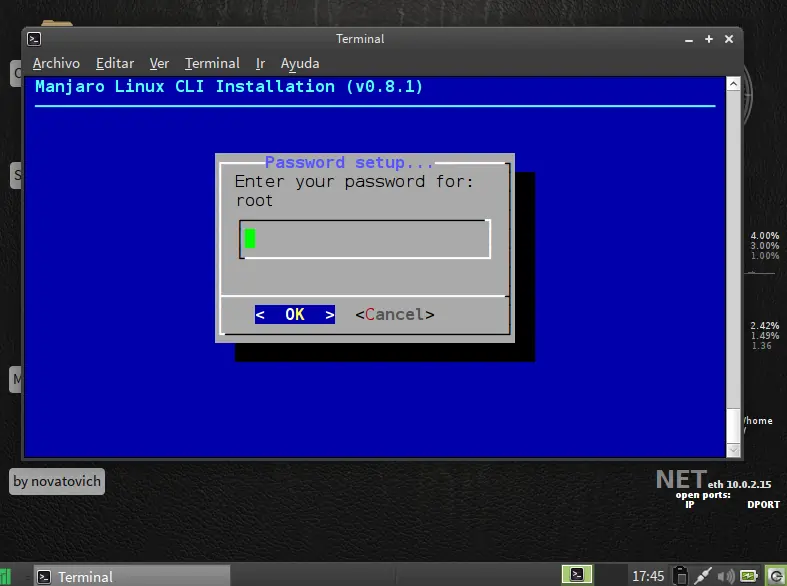Click the 'eth 10.0.2.15' network text

[x=739, y=485]
